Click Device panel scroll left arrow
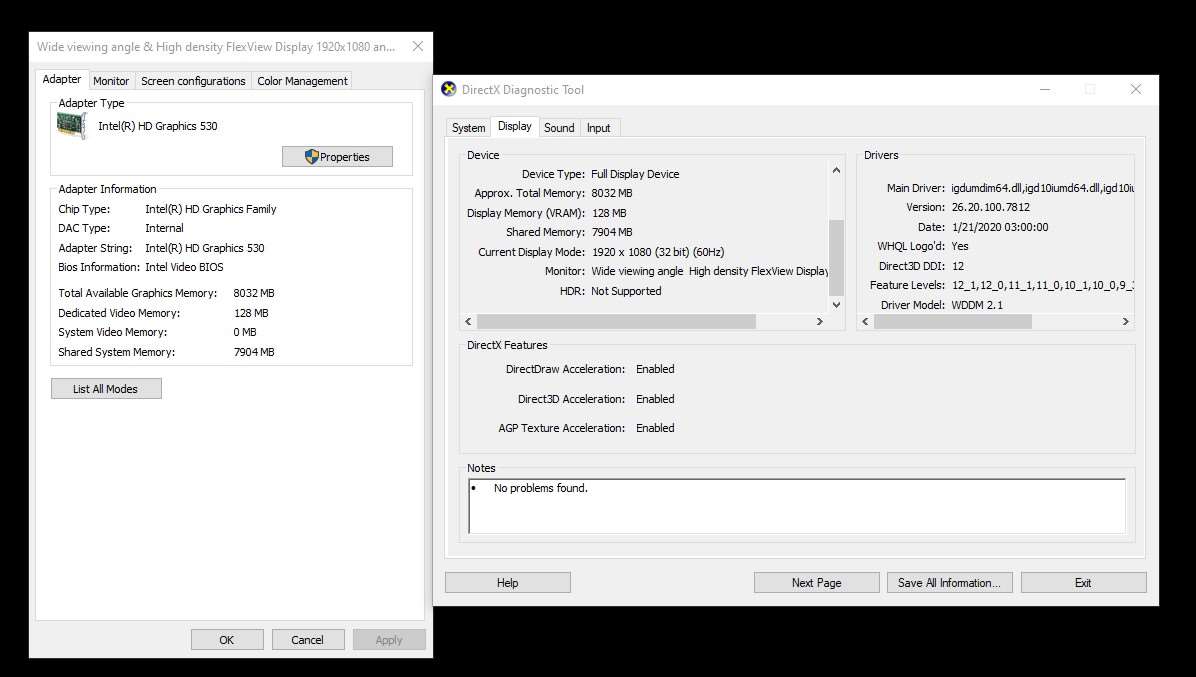Viewport: 1196px width, 677px height. pyautogui.click(x=468, y=322)
